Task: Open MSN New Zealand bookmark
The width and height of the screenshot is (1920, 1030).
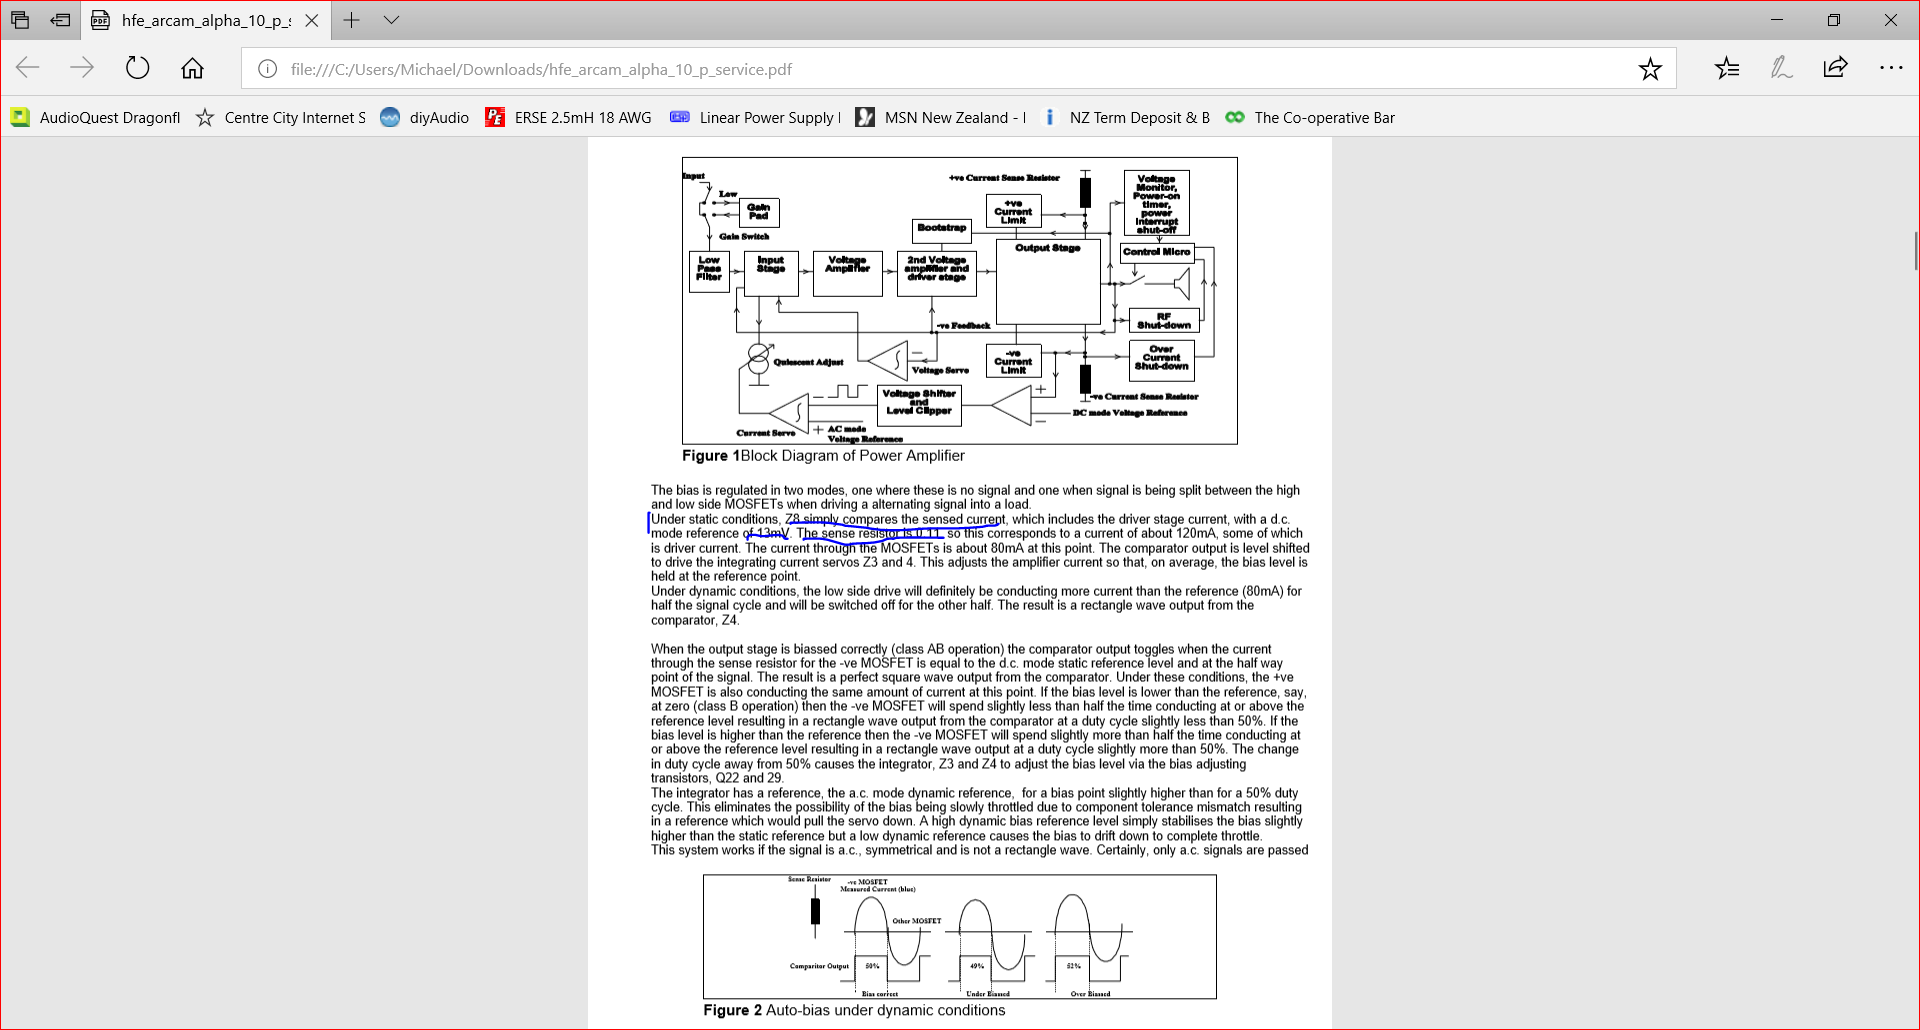Action: [941, 117]
